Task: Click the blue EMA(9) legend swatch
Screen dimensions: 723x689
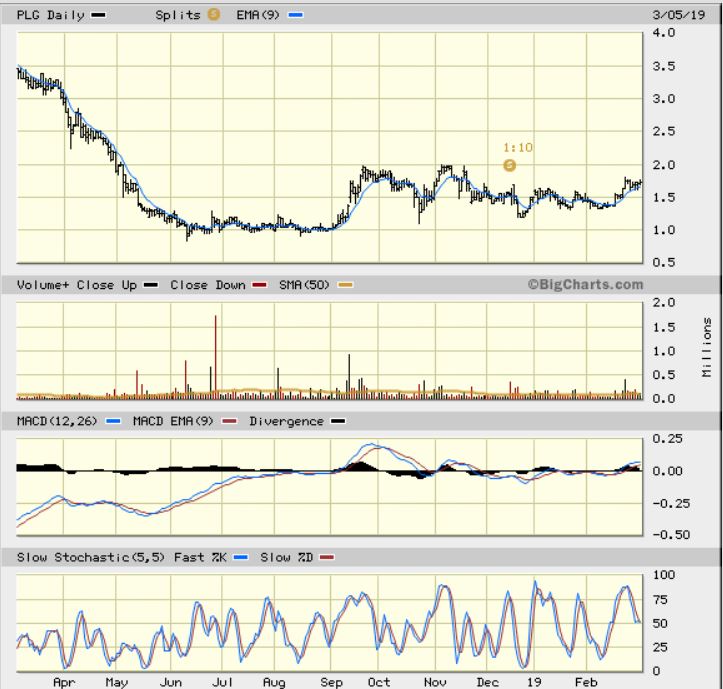Action: (x=296, y=15)
